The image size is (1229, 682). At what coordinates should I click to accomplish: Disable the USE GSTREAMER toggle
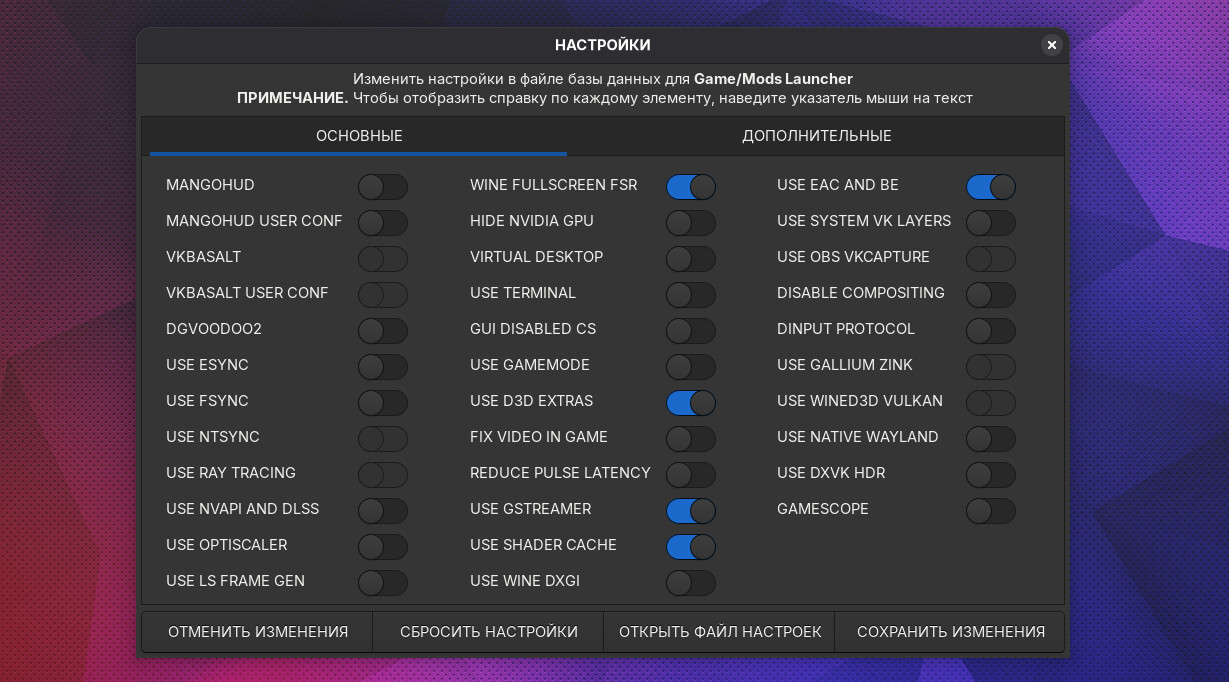pyautogui.click(x=690, y=510)
